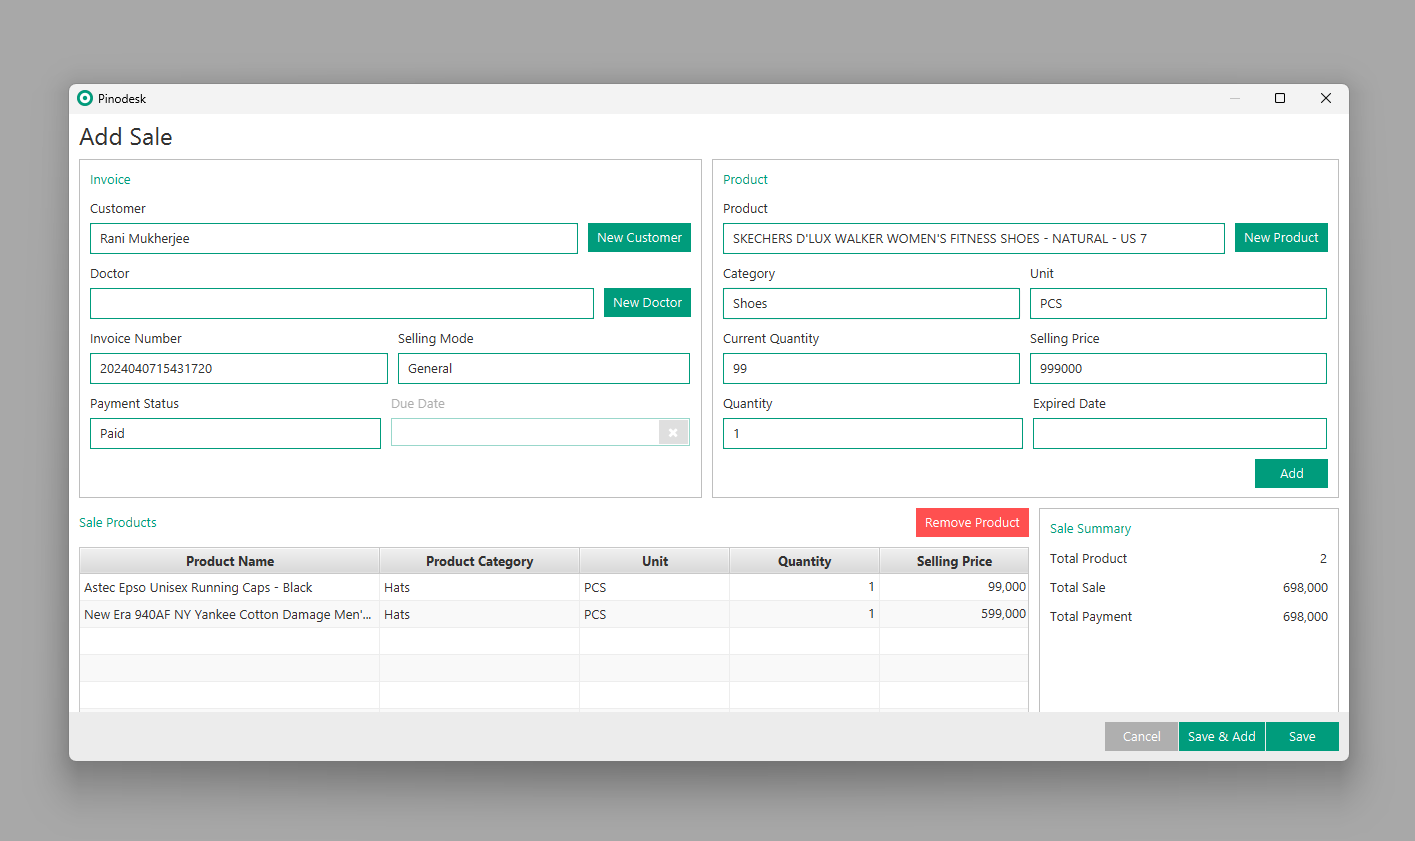This screenshot has height=841, width=1415.
Task: Click the Remove Product button
Action: [971, 523]
